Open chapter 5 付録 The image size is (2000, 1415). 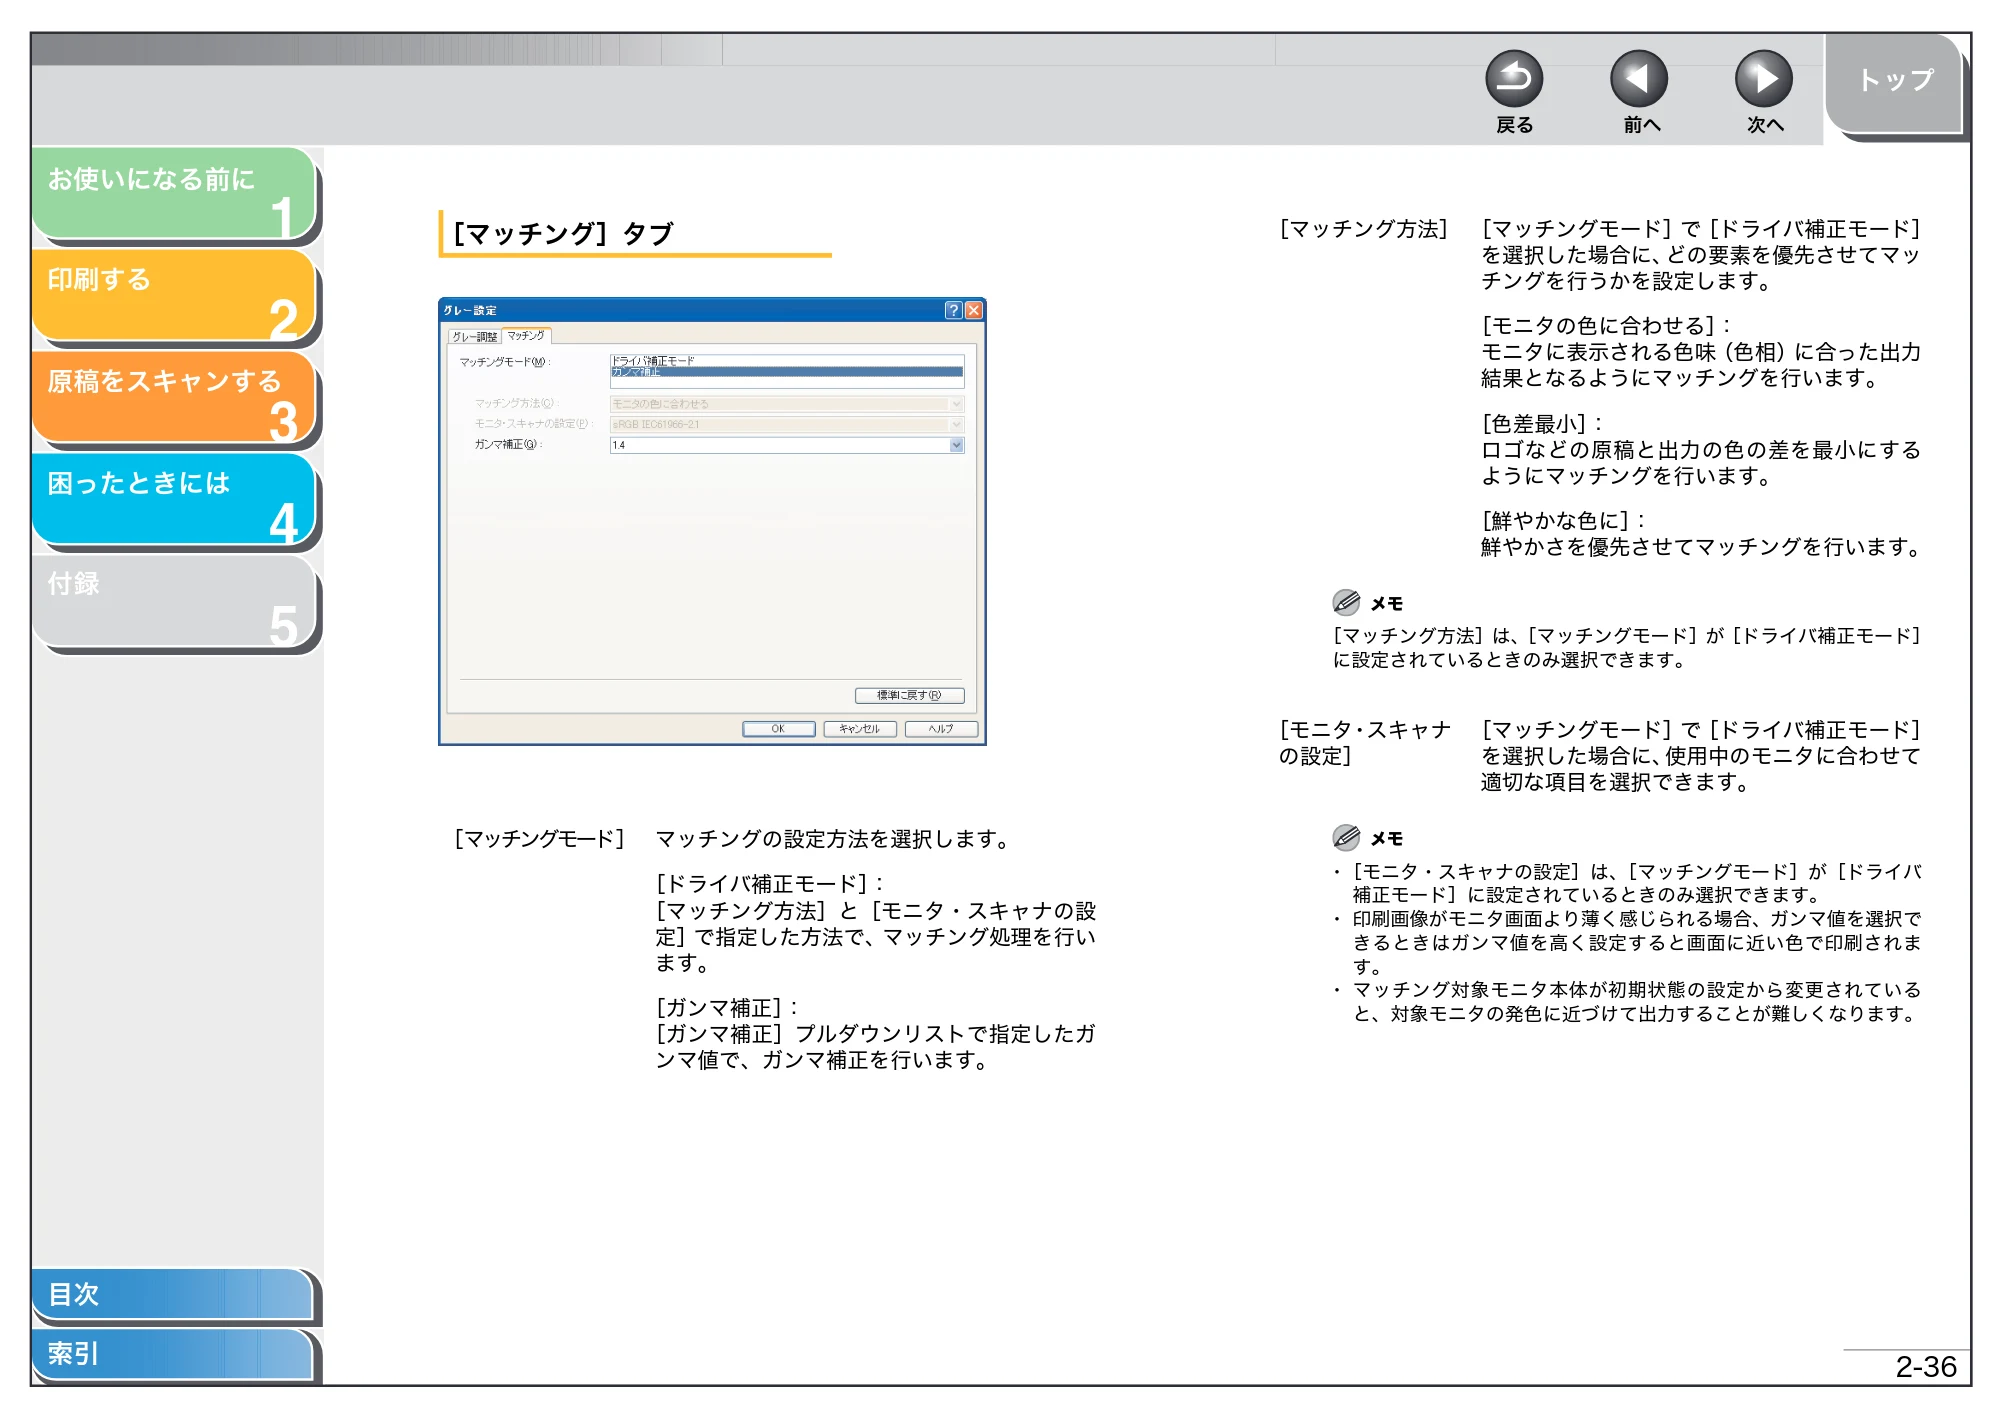click(174, 602)
